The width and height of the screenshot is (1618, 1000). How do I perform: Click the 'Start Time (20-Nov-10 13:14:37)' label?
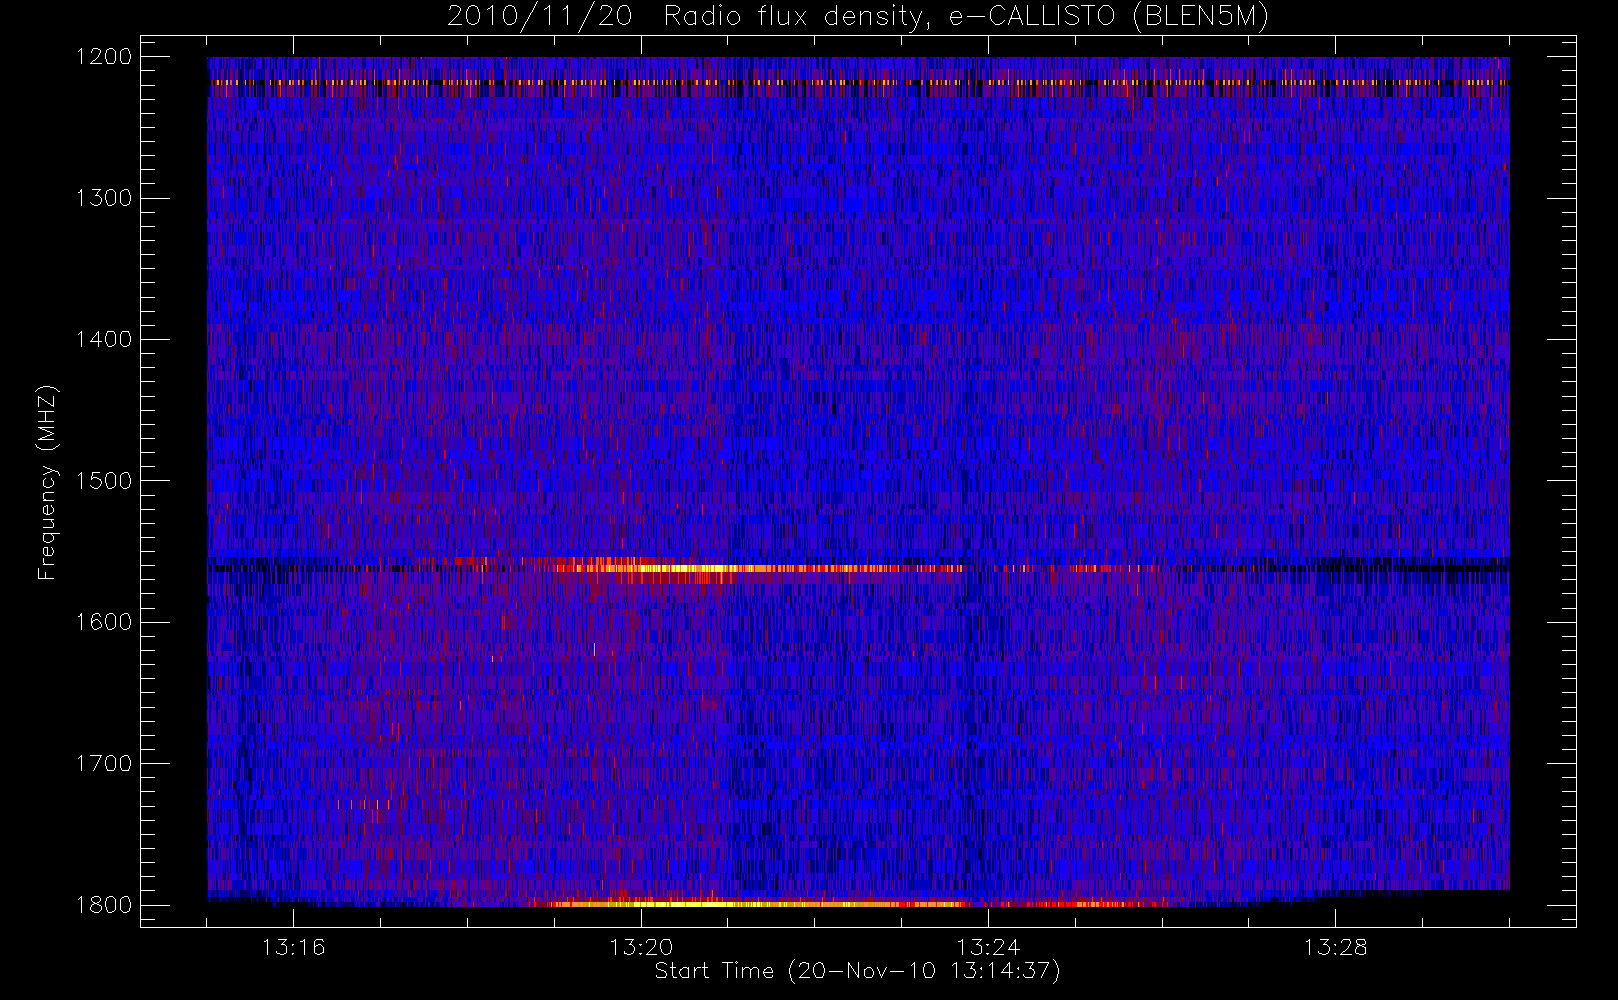coord(857,971)
